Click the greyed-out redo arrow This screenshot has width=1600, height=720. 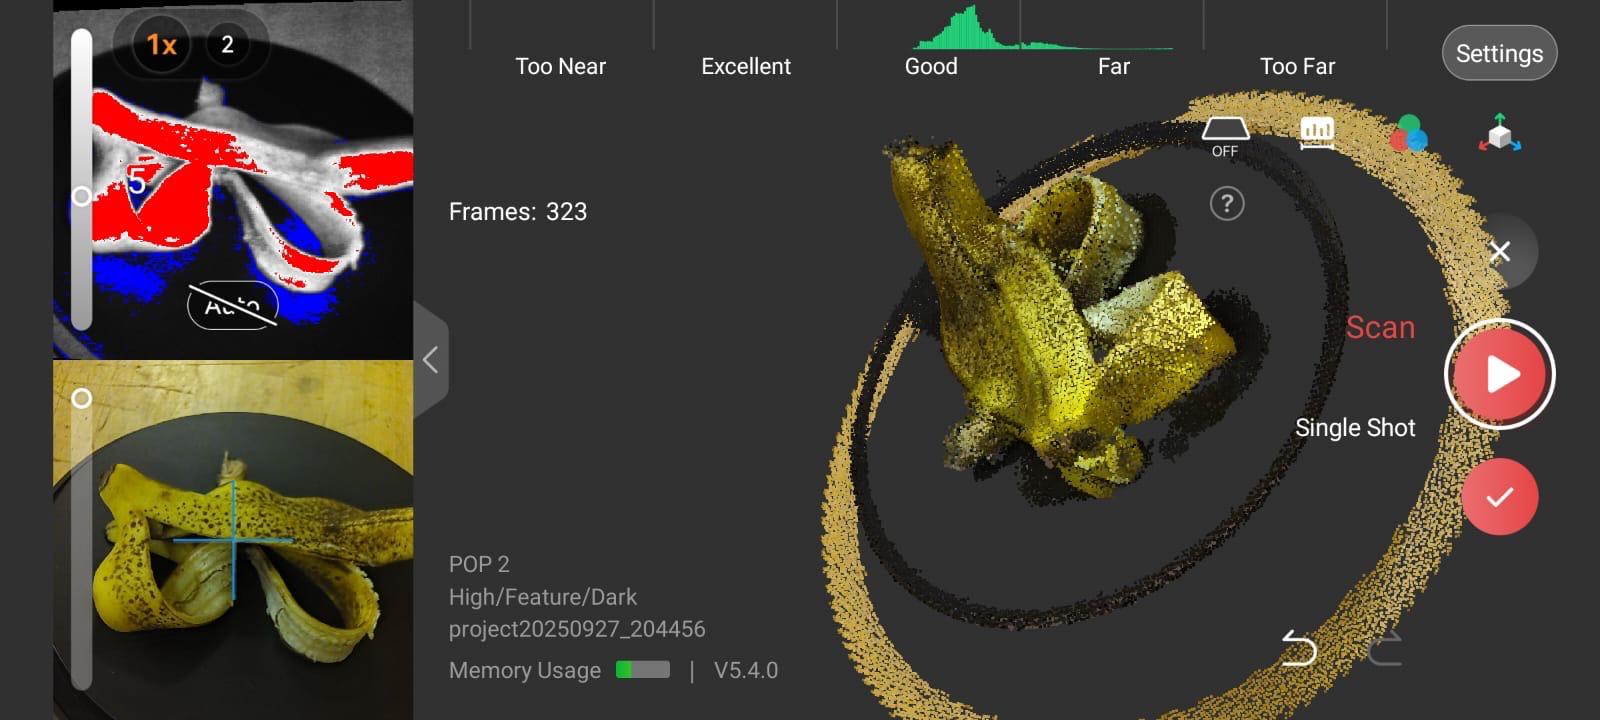click(1384, 648)
